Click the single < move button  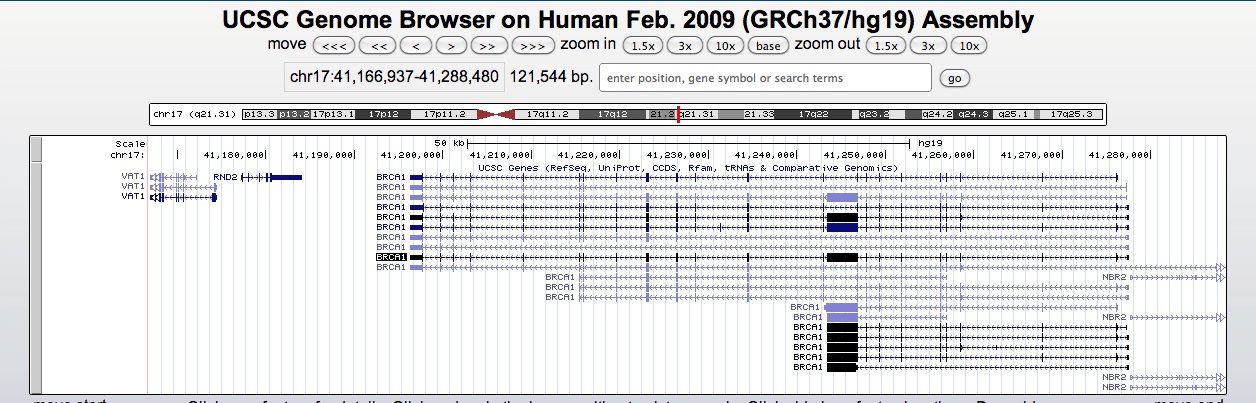[x=415, y=46]
